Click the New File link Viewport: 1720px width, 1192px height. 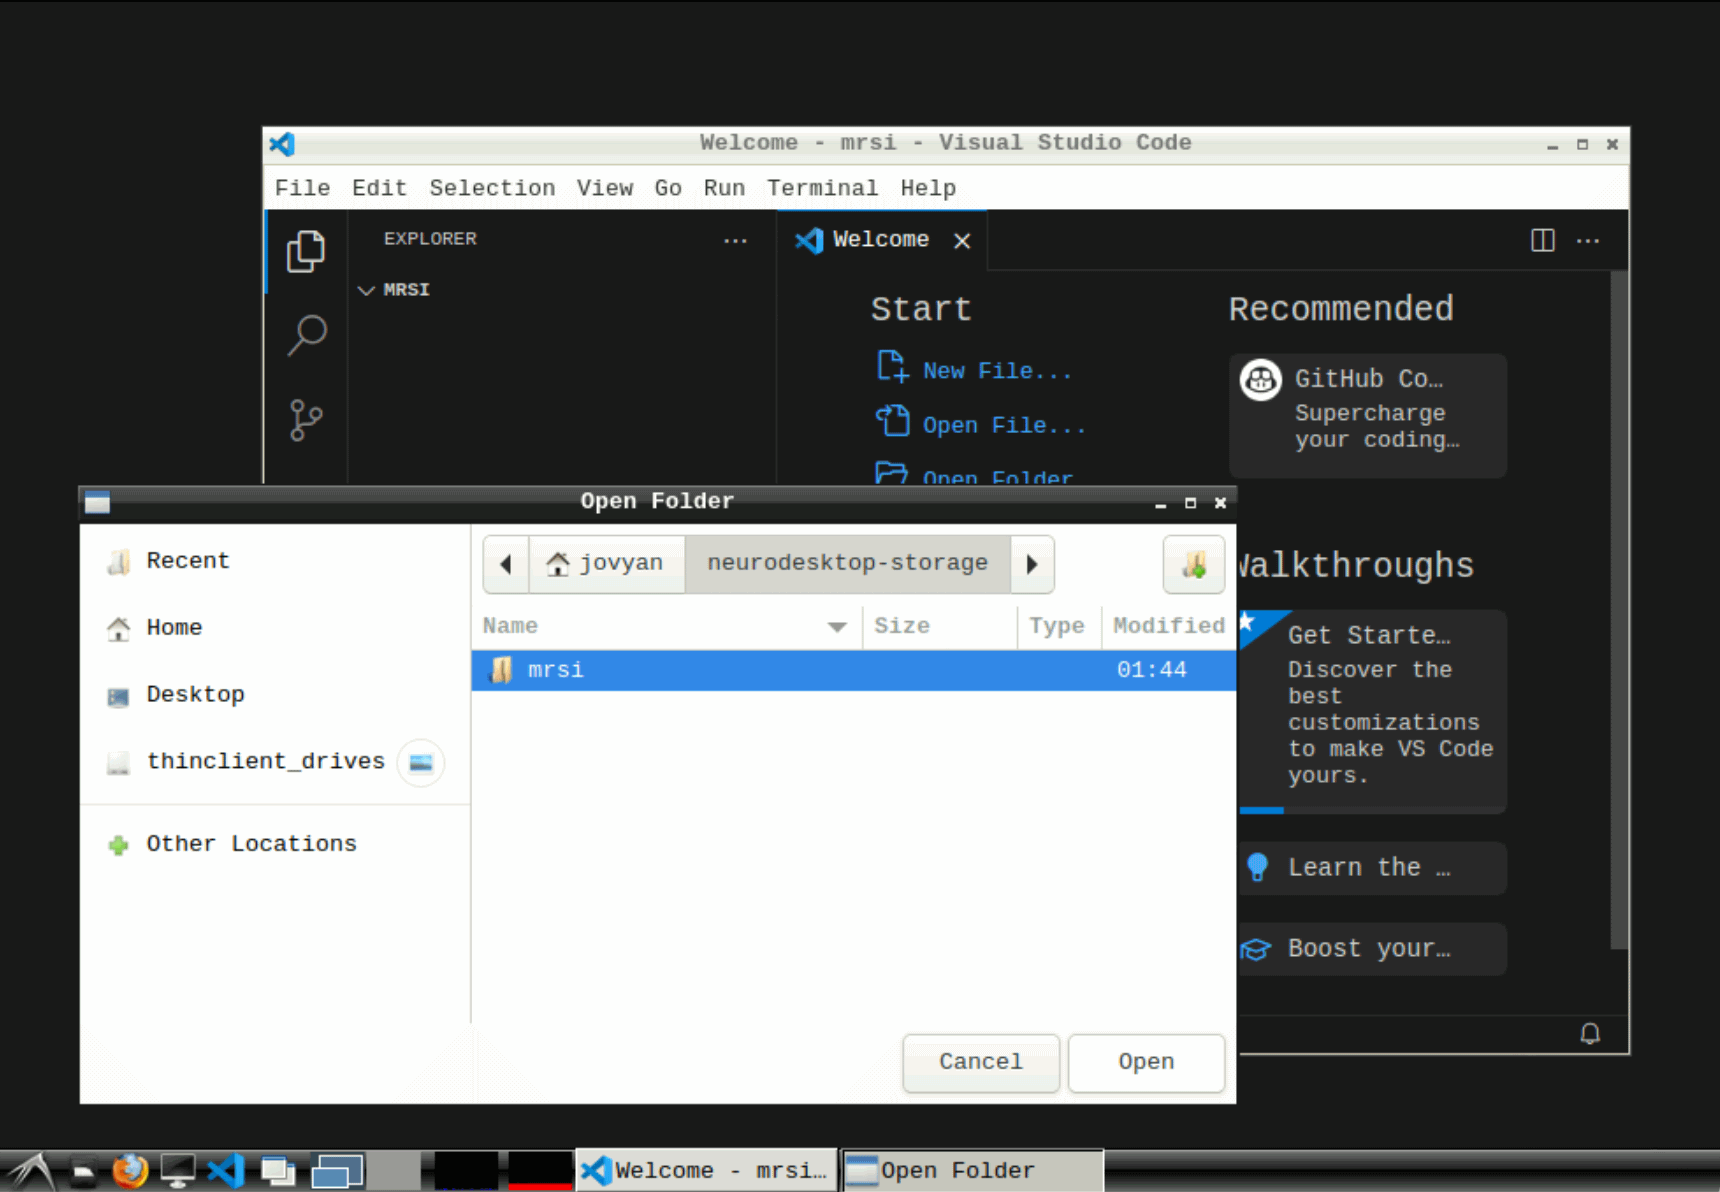coord(996,371)
